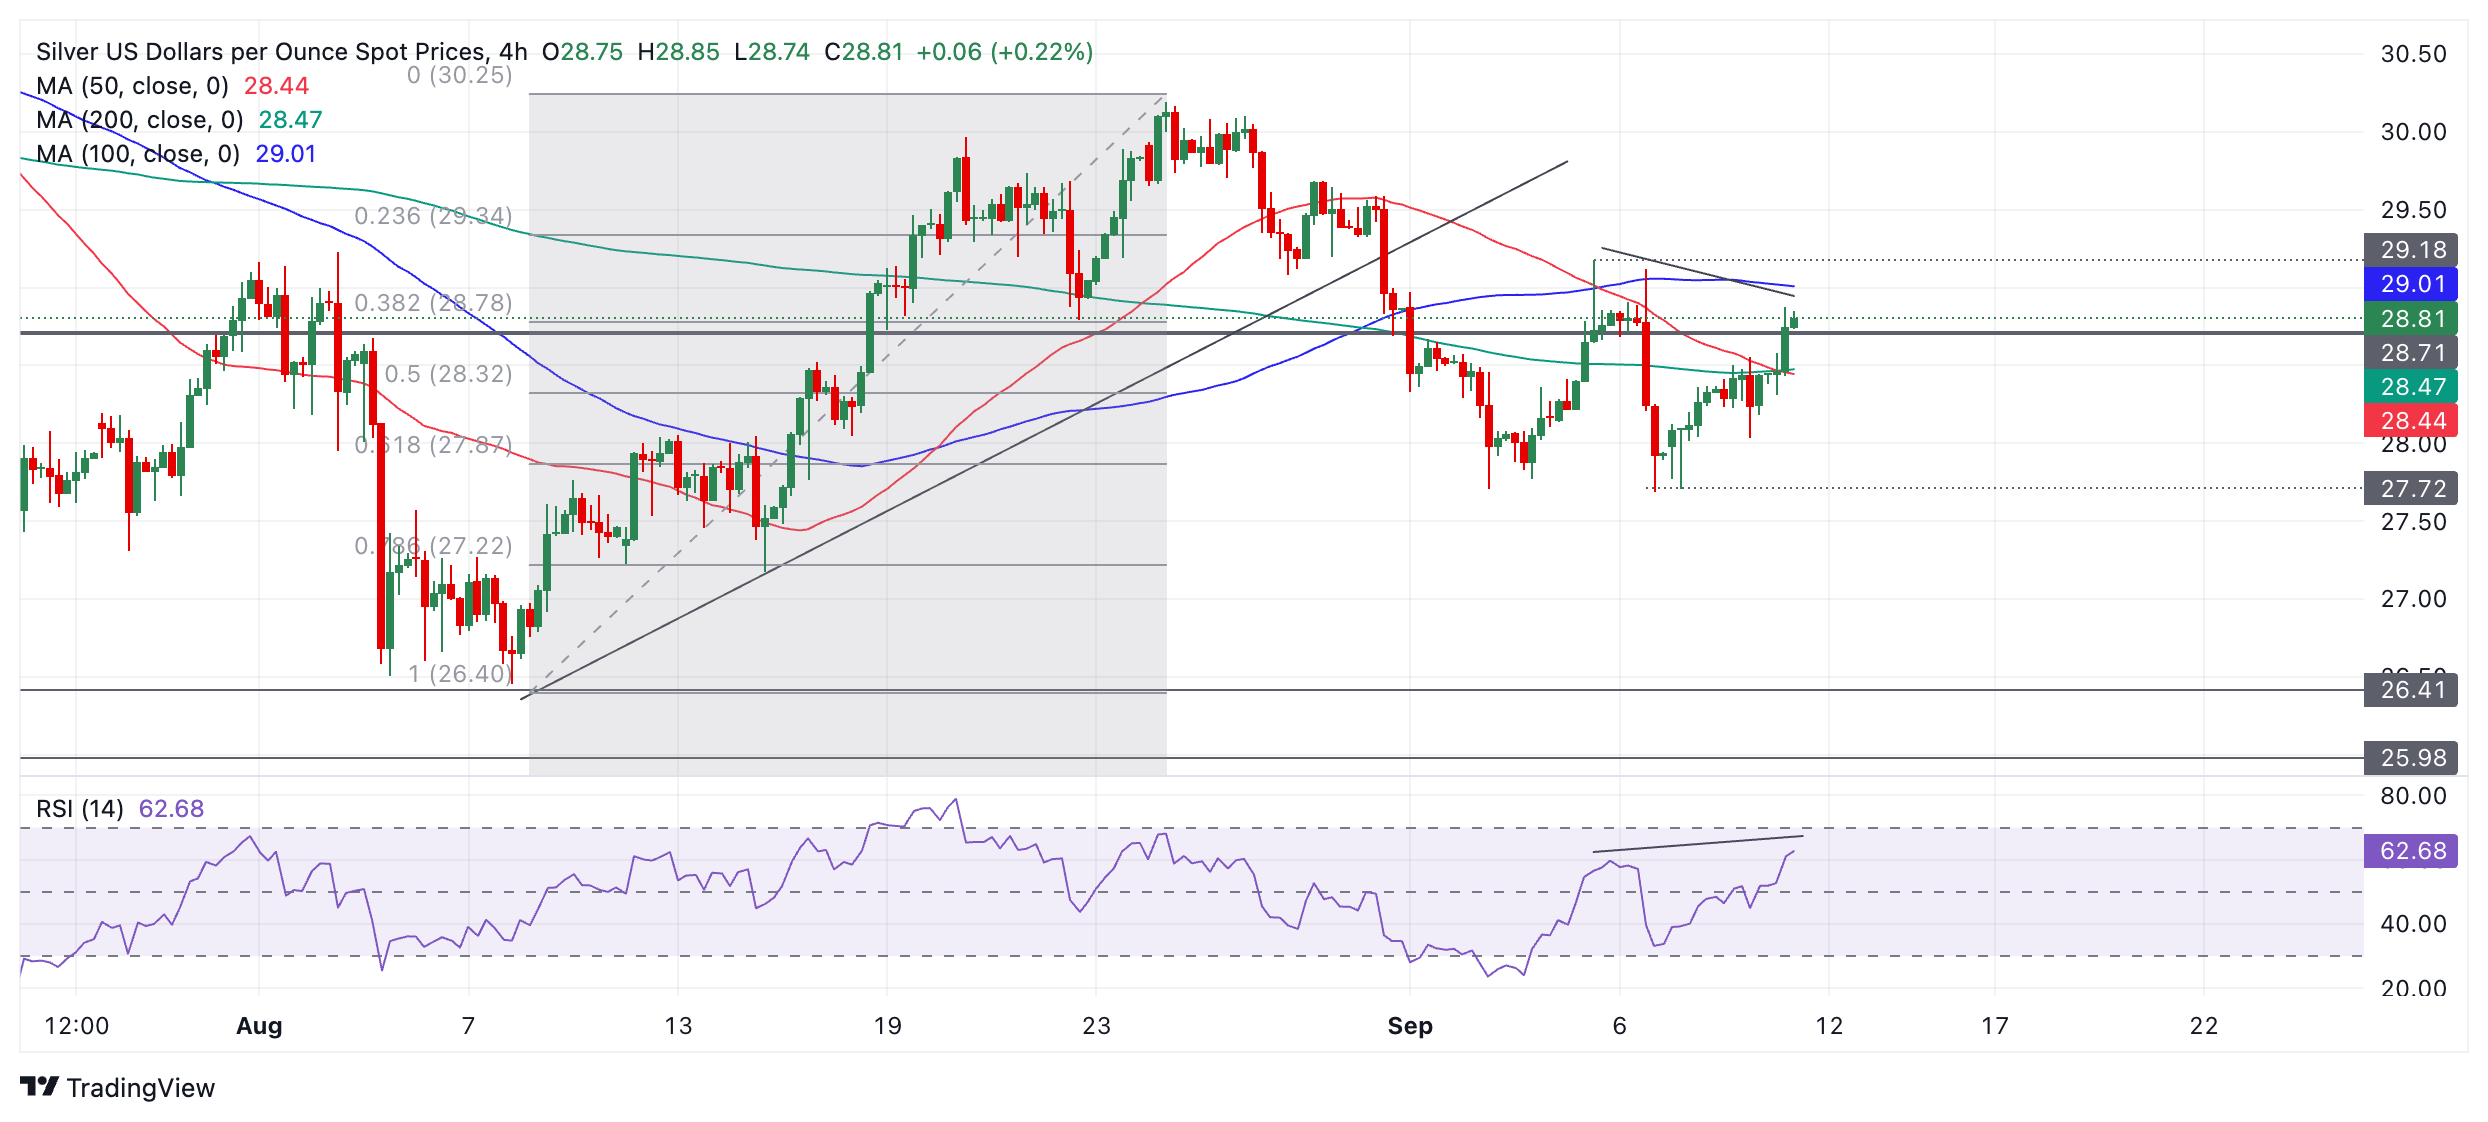
Task: Select the MA 200 indicator label
Action: coord(139,120)
